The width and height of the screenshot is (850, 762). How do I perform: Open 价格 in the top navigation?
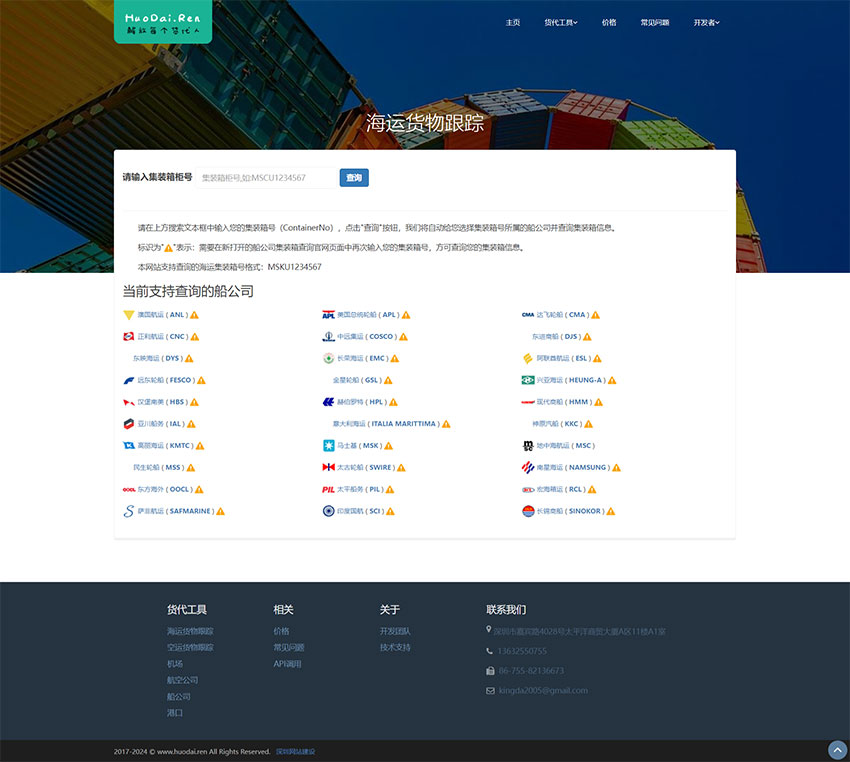point(609,23)
